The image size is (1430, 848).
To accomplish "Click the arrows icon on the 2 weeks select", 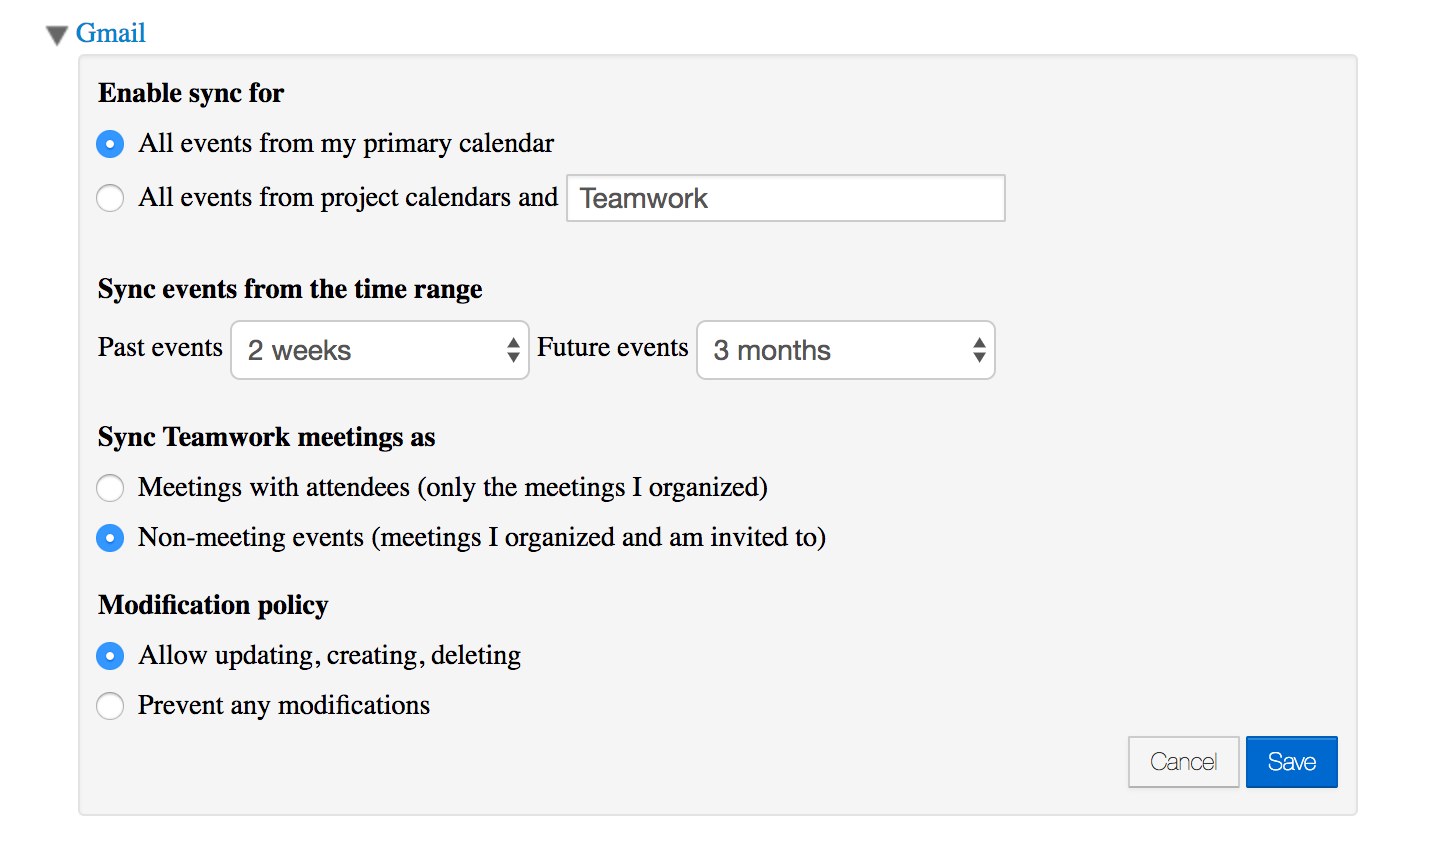I will (x=513, y=350).
